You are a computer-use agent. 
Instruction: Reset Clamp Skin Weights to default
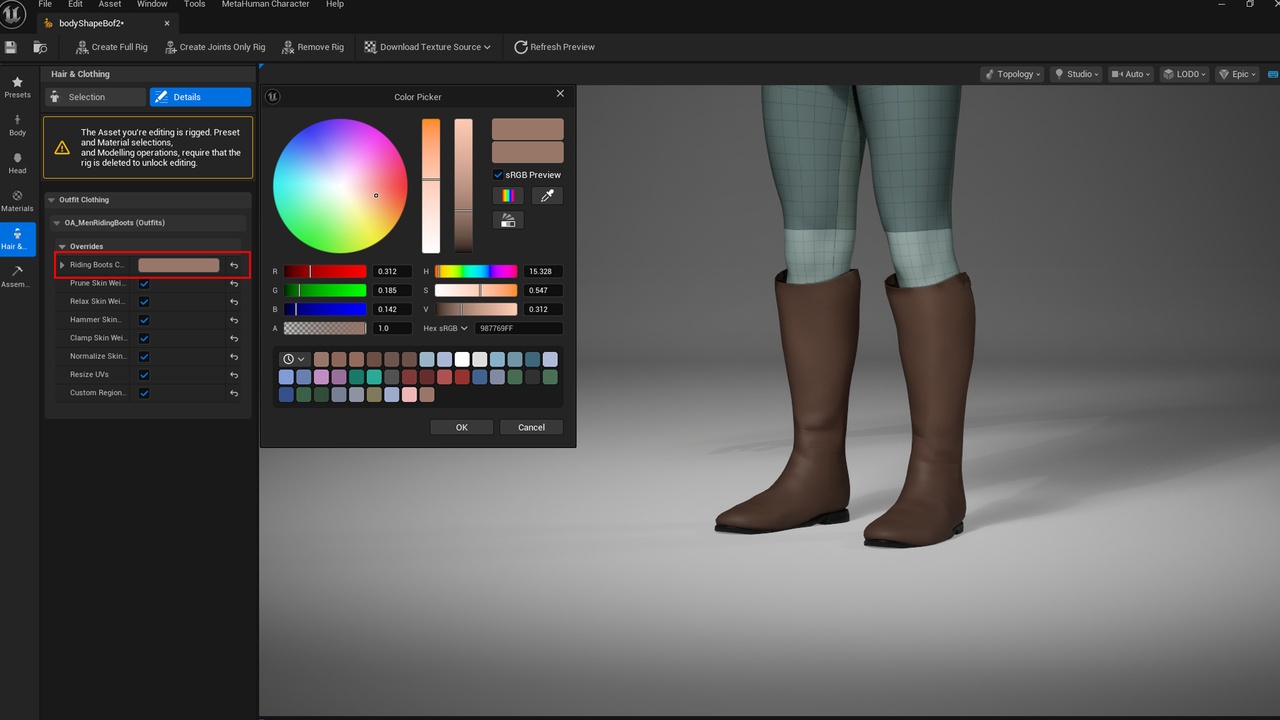(x=234, y=338)
